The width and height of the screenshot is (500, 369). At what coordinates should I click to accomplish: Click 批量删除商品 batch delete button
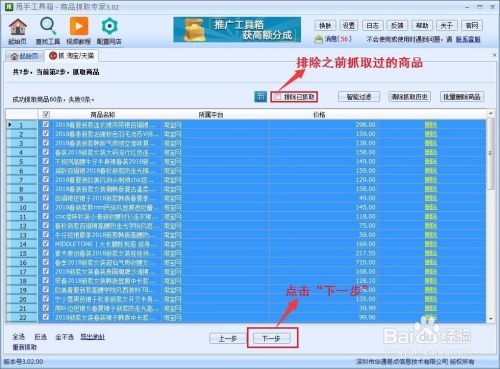coord(462,97)
